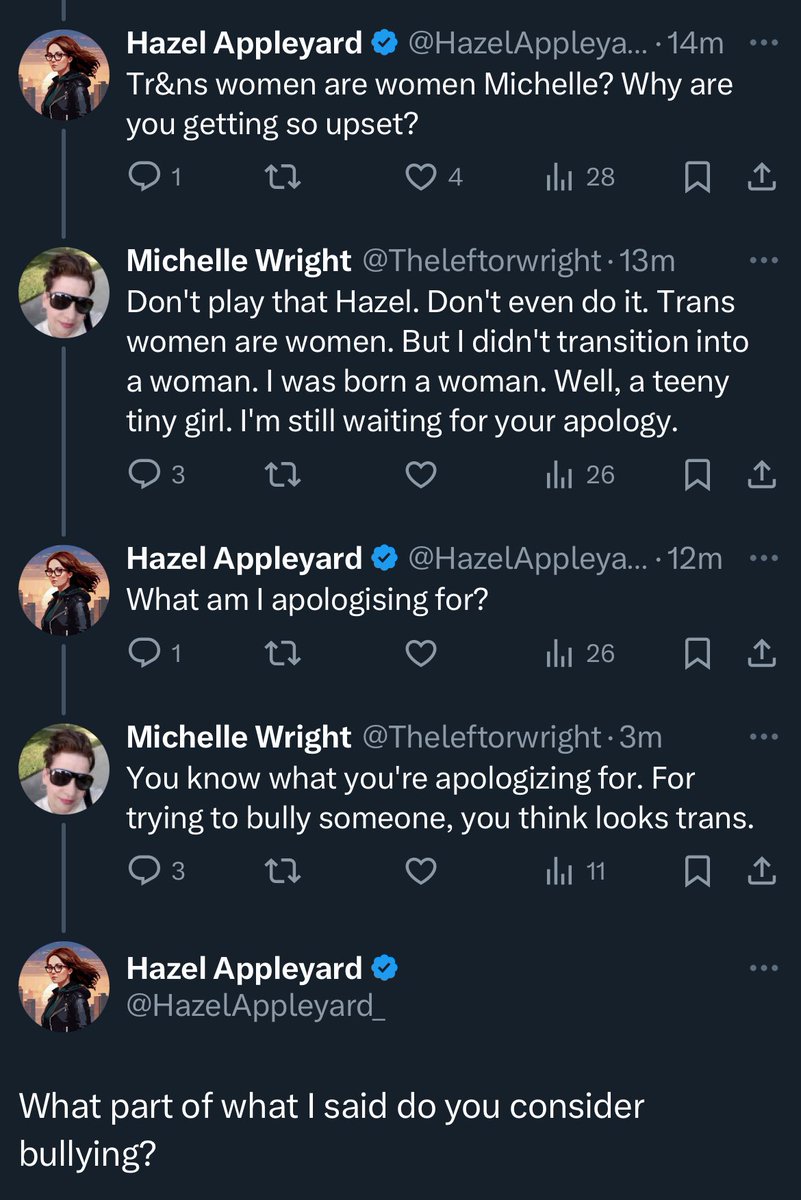View analytics showing 11 views
801x1200 pixels.
point(576,871)
